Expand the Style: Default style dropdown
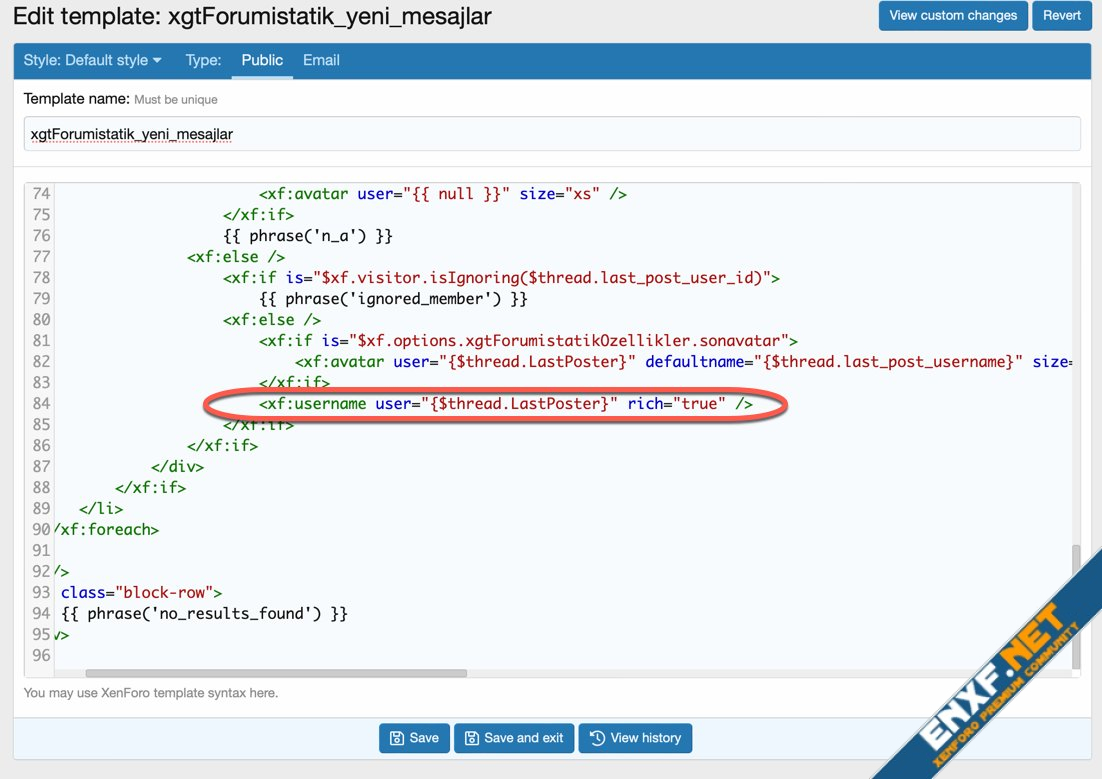The height and width of the screenshot is (779, 1102). [x=92, y=60]
